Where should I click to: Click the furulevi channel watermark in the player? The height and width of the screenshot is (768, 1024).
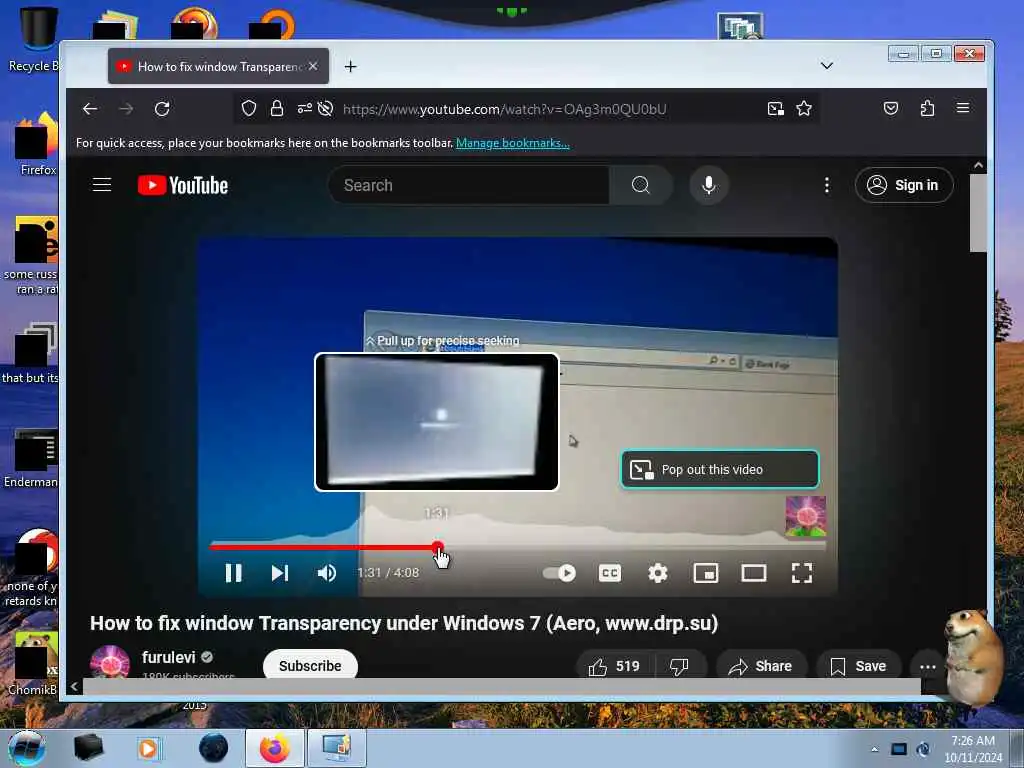coord(805,516)
